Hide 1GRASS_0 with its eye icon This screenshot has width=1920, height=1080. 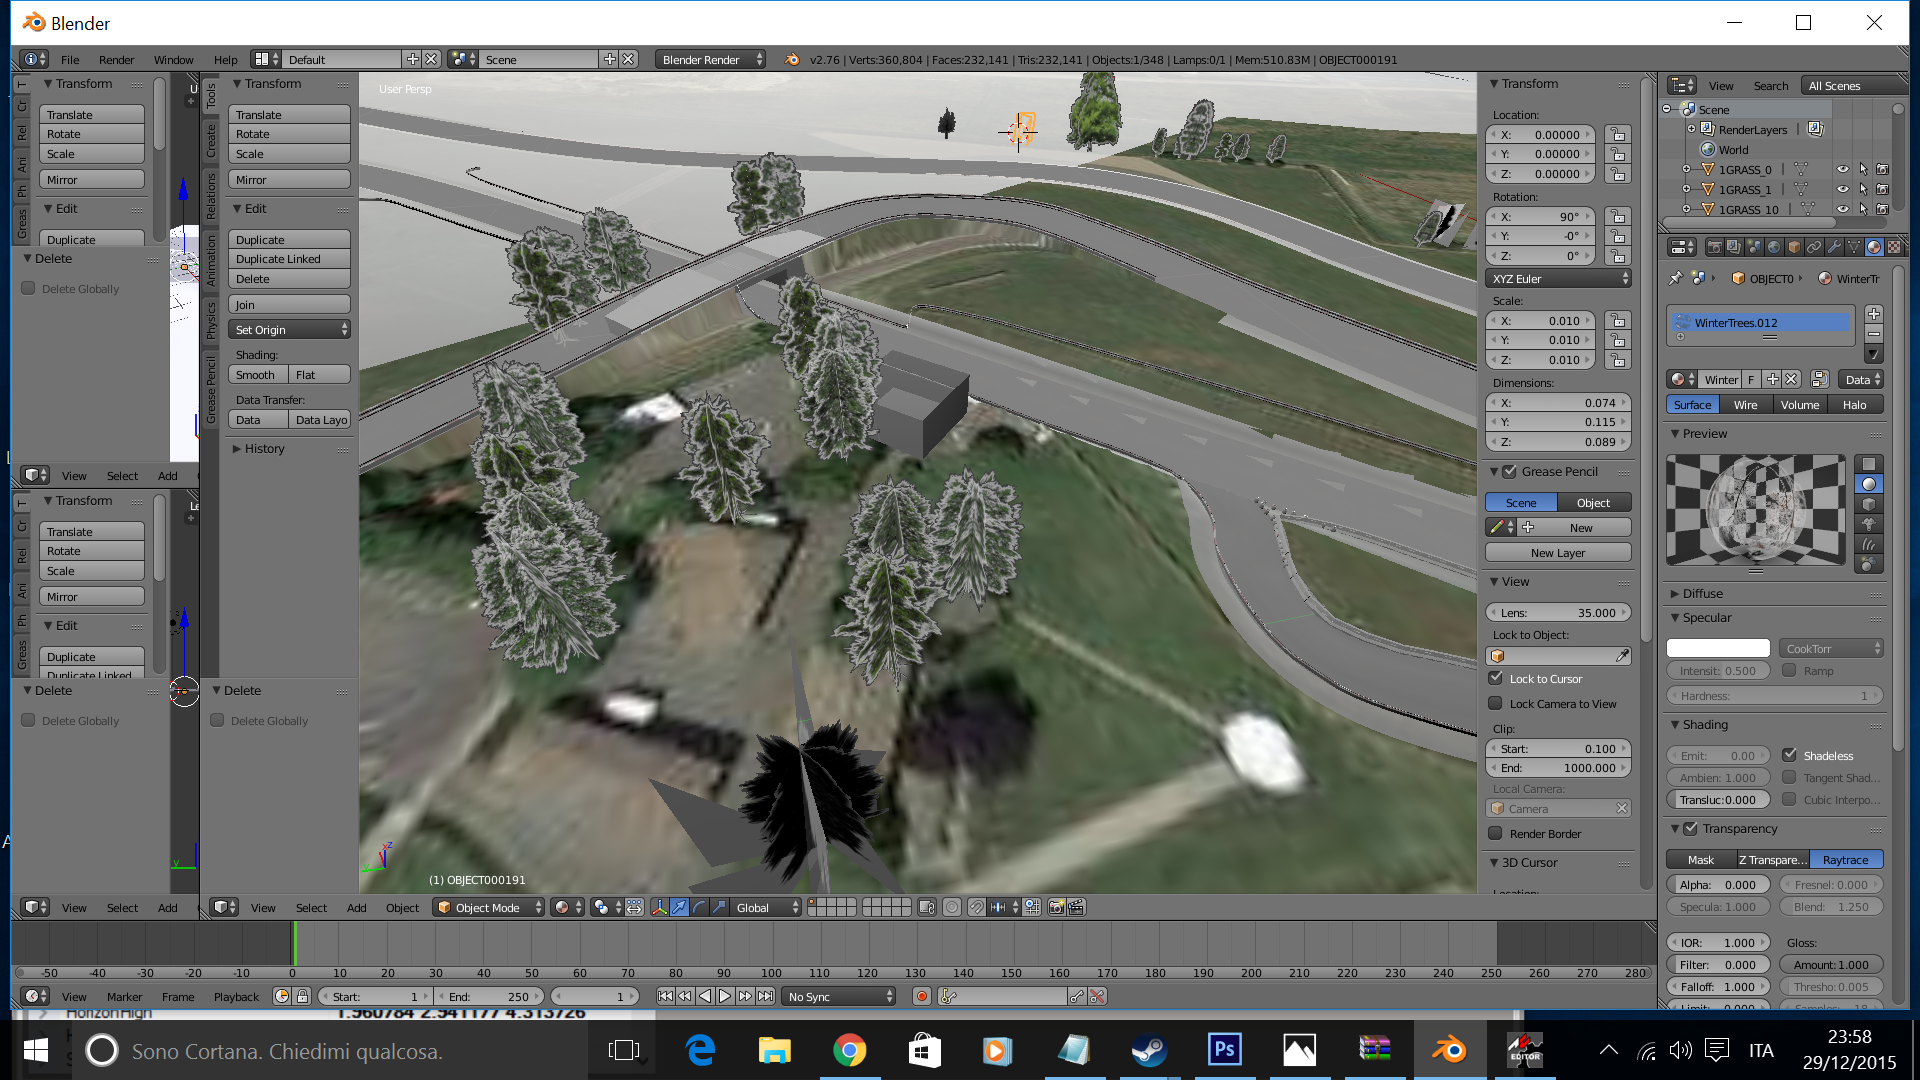tap(1843, 170)
